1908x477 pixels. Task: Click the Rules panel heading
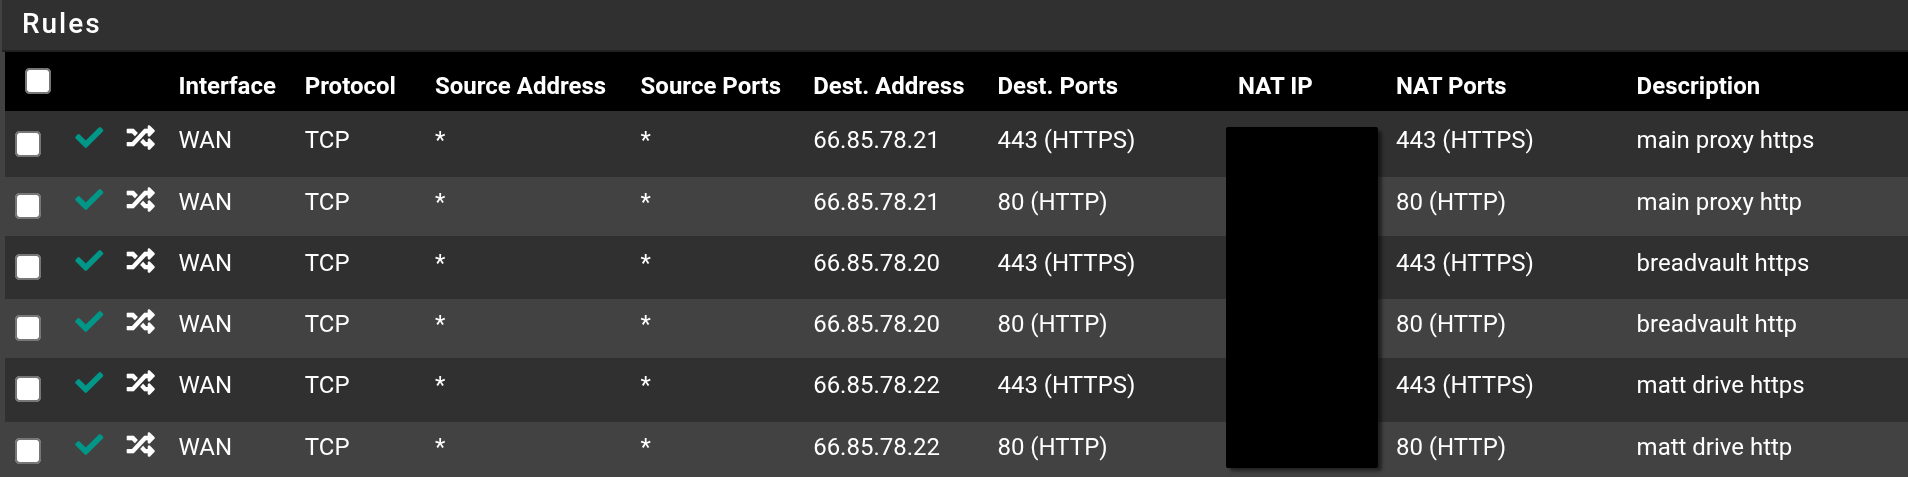click(61, 24)
